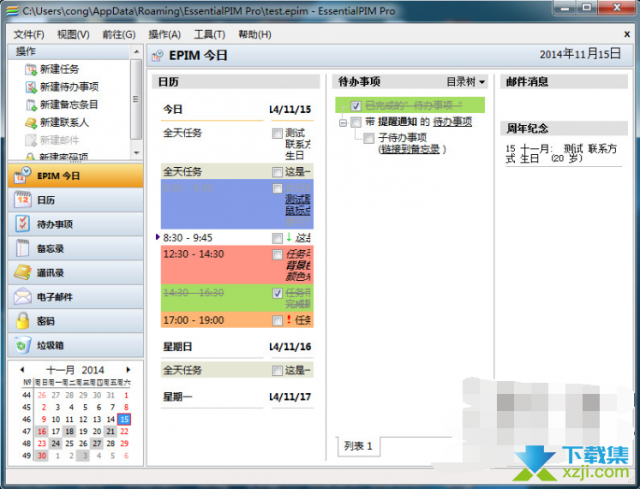This screenshot has height=489, width=640.
Task: Click the green arrow on the 8:30 - 9:45 task
Action: (x=289, y=237)
